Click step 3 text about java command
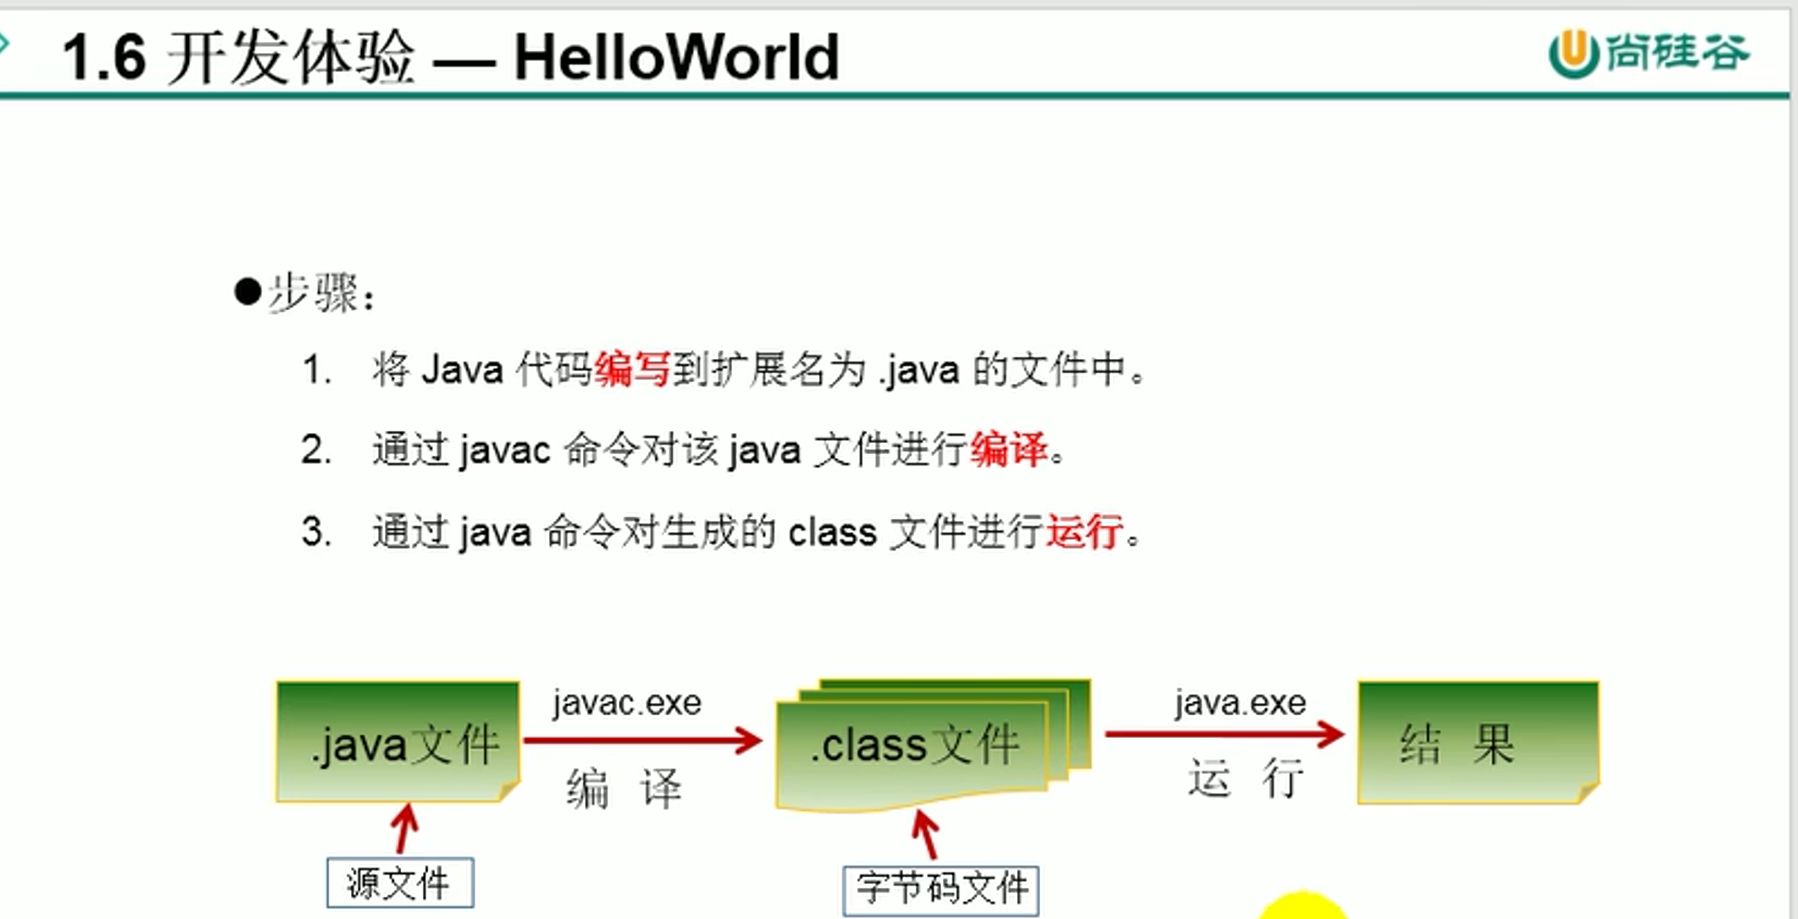This screenshot has height=919, width=1798. [721, 531]
